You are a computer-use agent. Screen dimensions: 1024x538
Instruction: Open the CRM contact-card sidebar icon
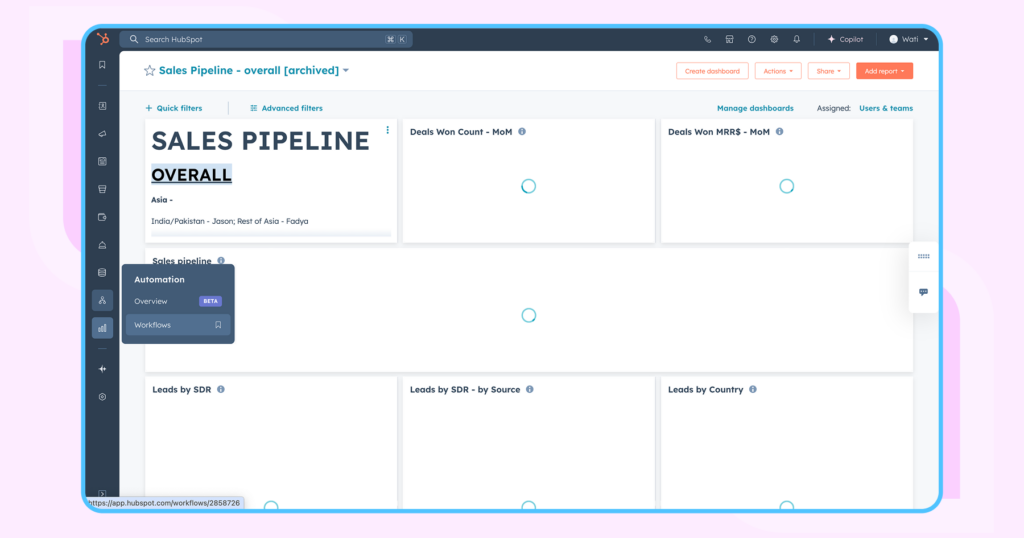pyautogui.click(x=103, y=106)
